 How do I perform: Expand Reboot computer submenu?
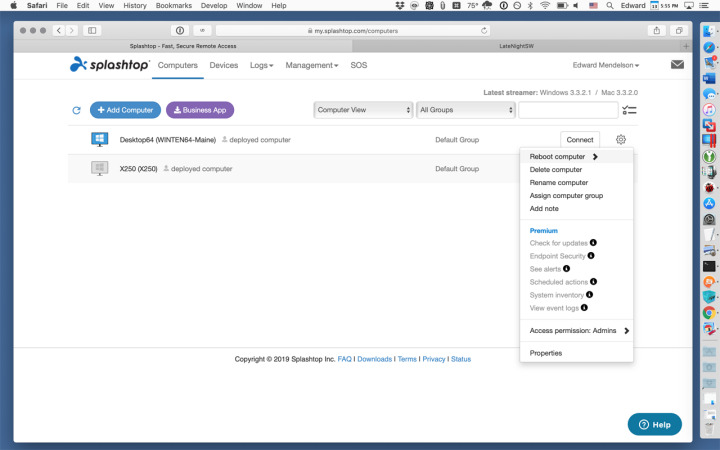point(576,157)
